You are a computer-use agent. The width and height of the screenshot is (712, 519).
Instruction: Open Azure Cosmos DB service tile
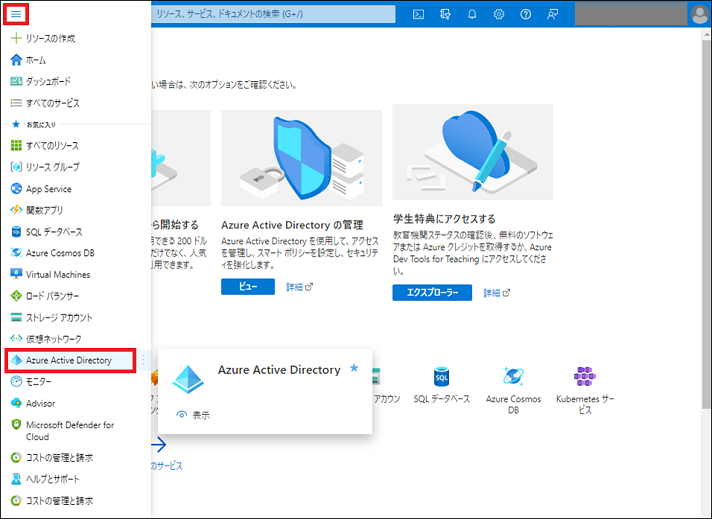tap(513, 390)
